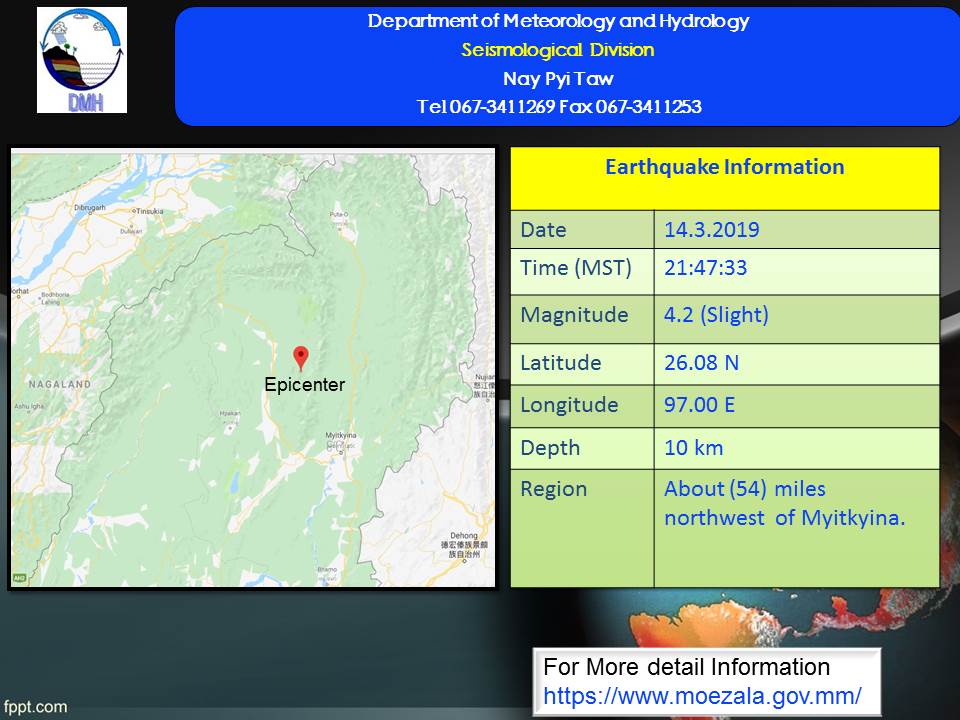960x720 pixels.
Task: Click Dibrugarh on the map
Action: click(x=89, y=208)
